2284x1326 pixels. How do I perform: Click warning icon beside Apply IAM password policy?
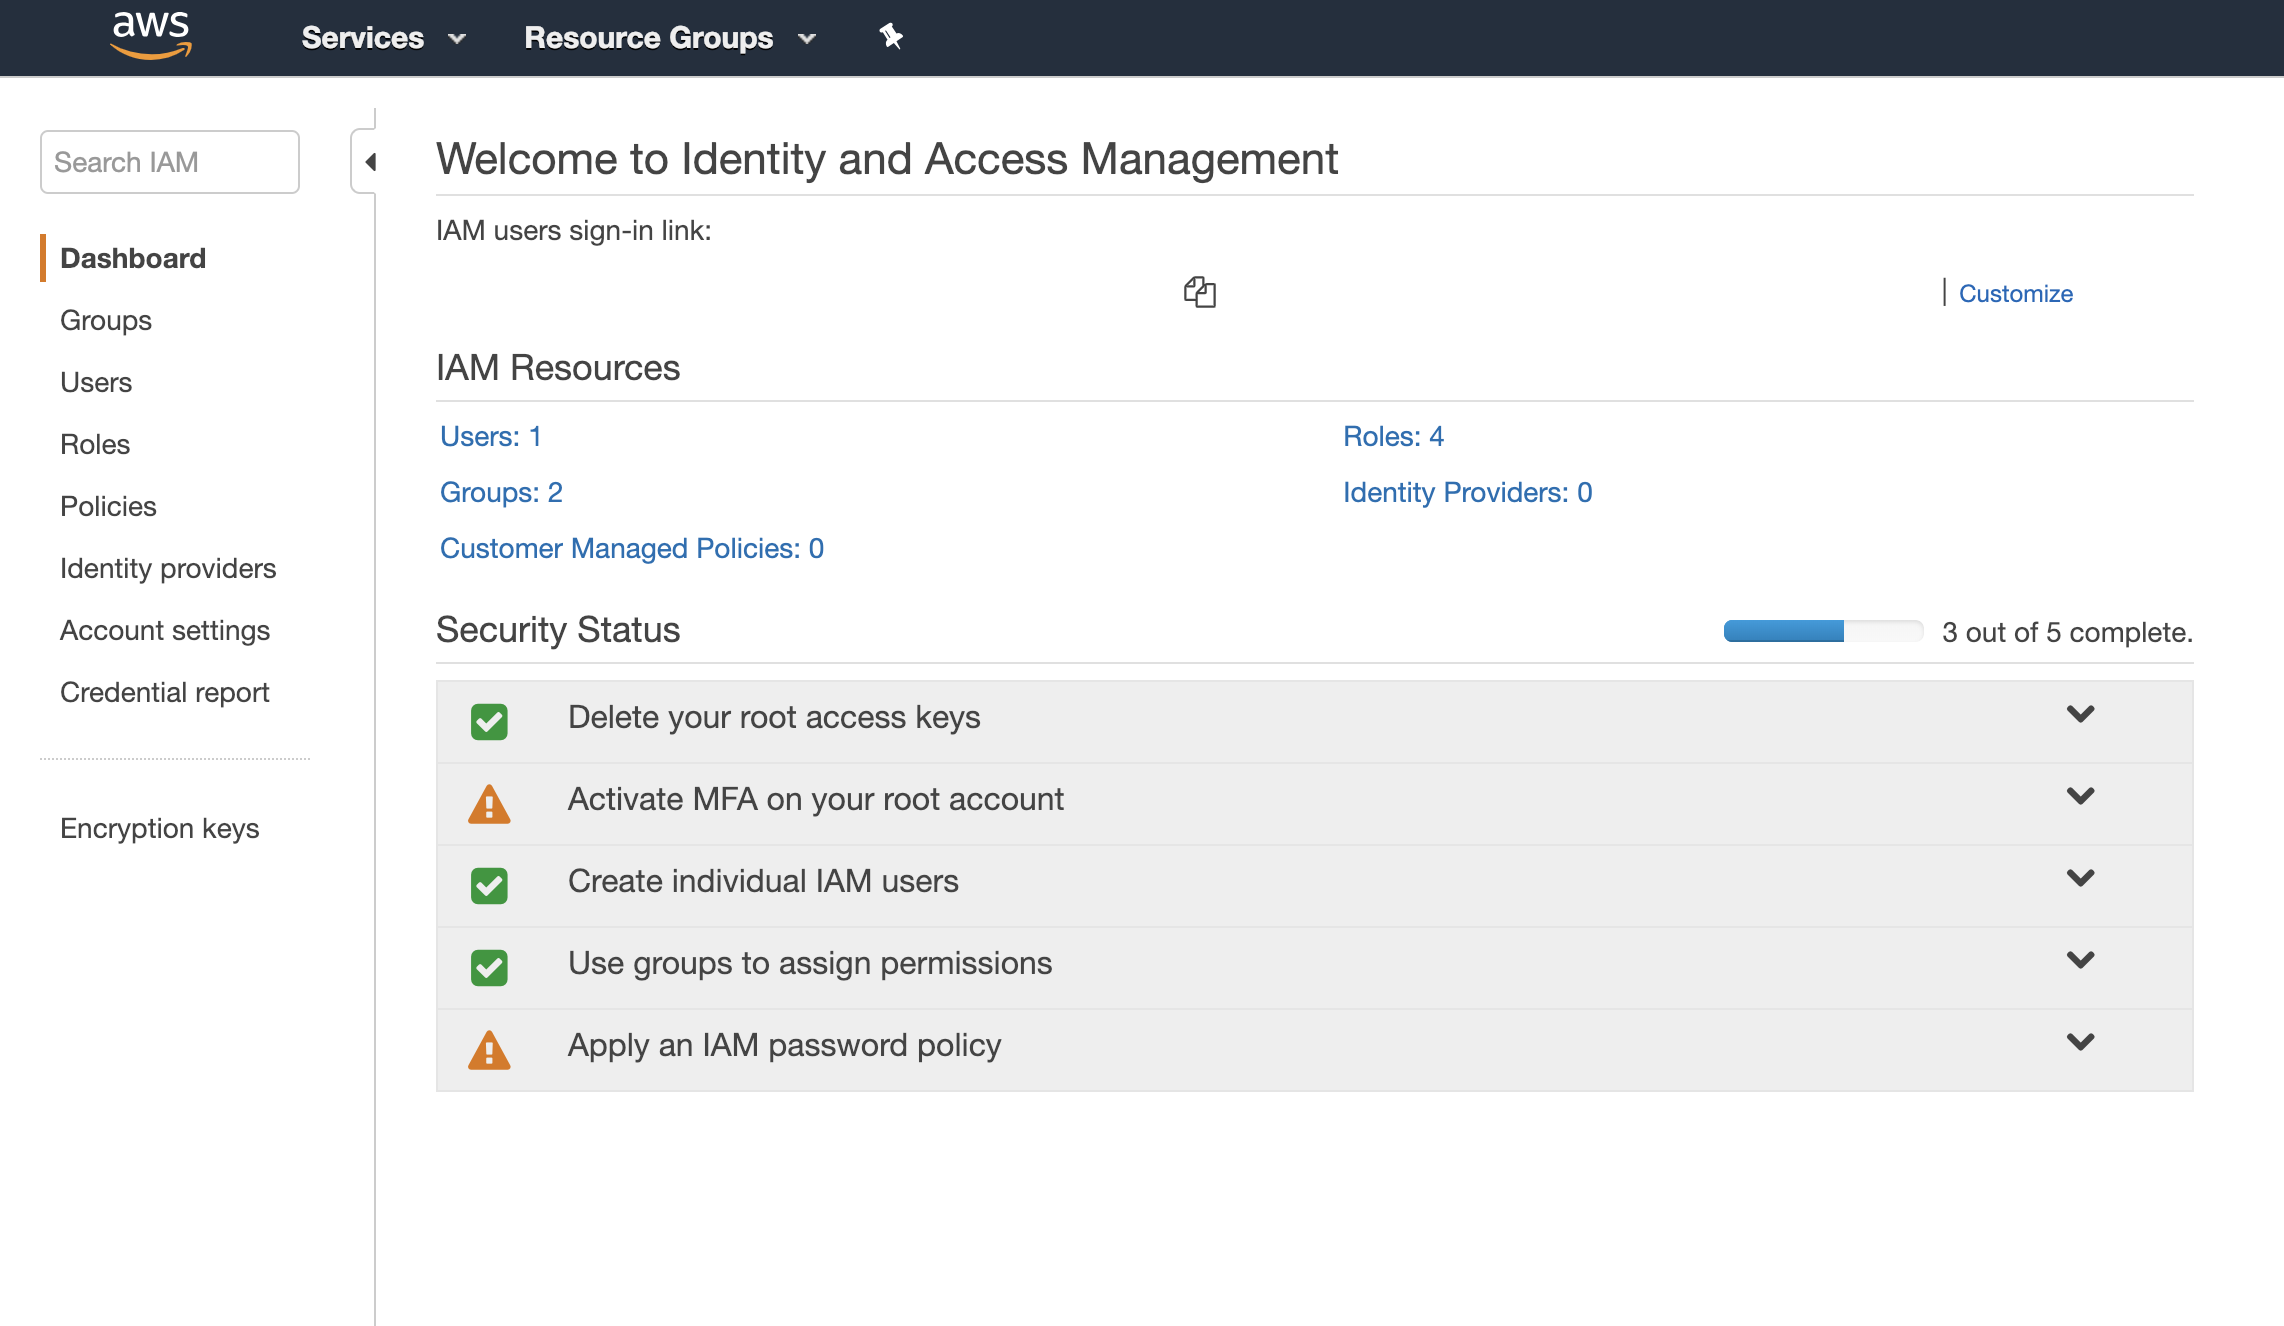point(489,1050)
